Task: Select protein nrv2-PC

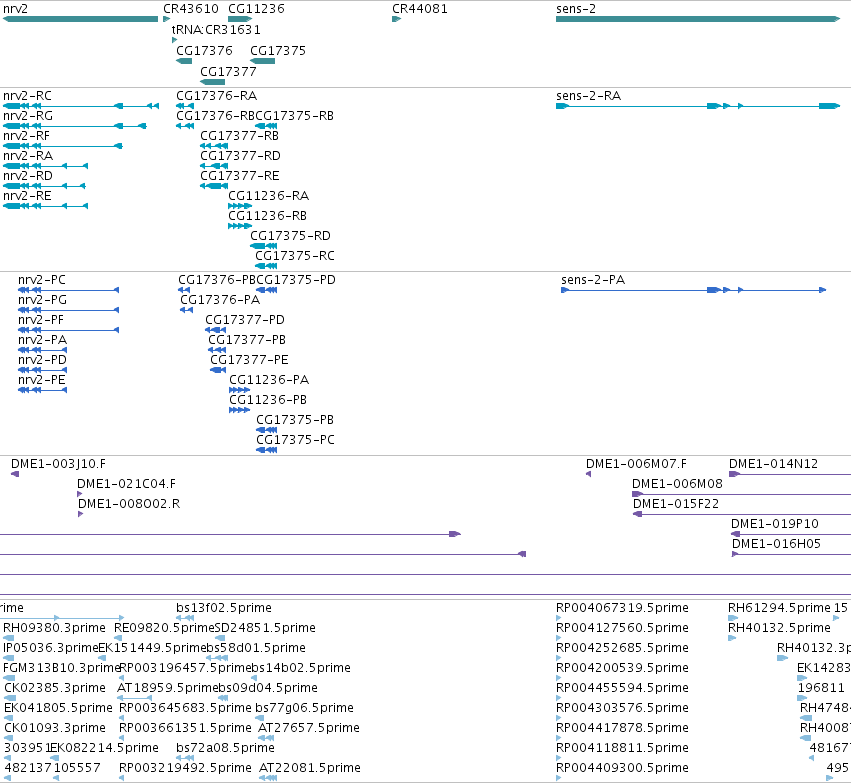Action: pos(42,280)
